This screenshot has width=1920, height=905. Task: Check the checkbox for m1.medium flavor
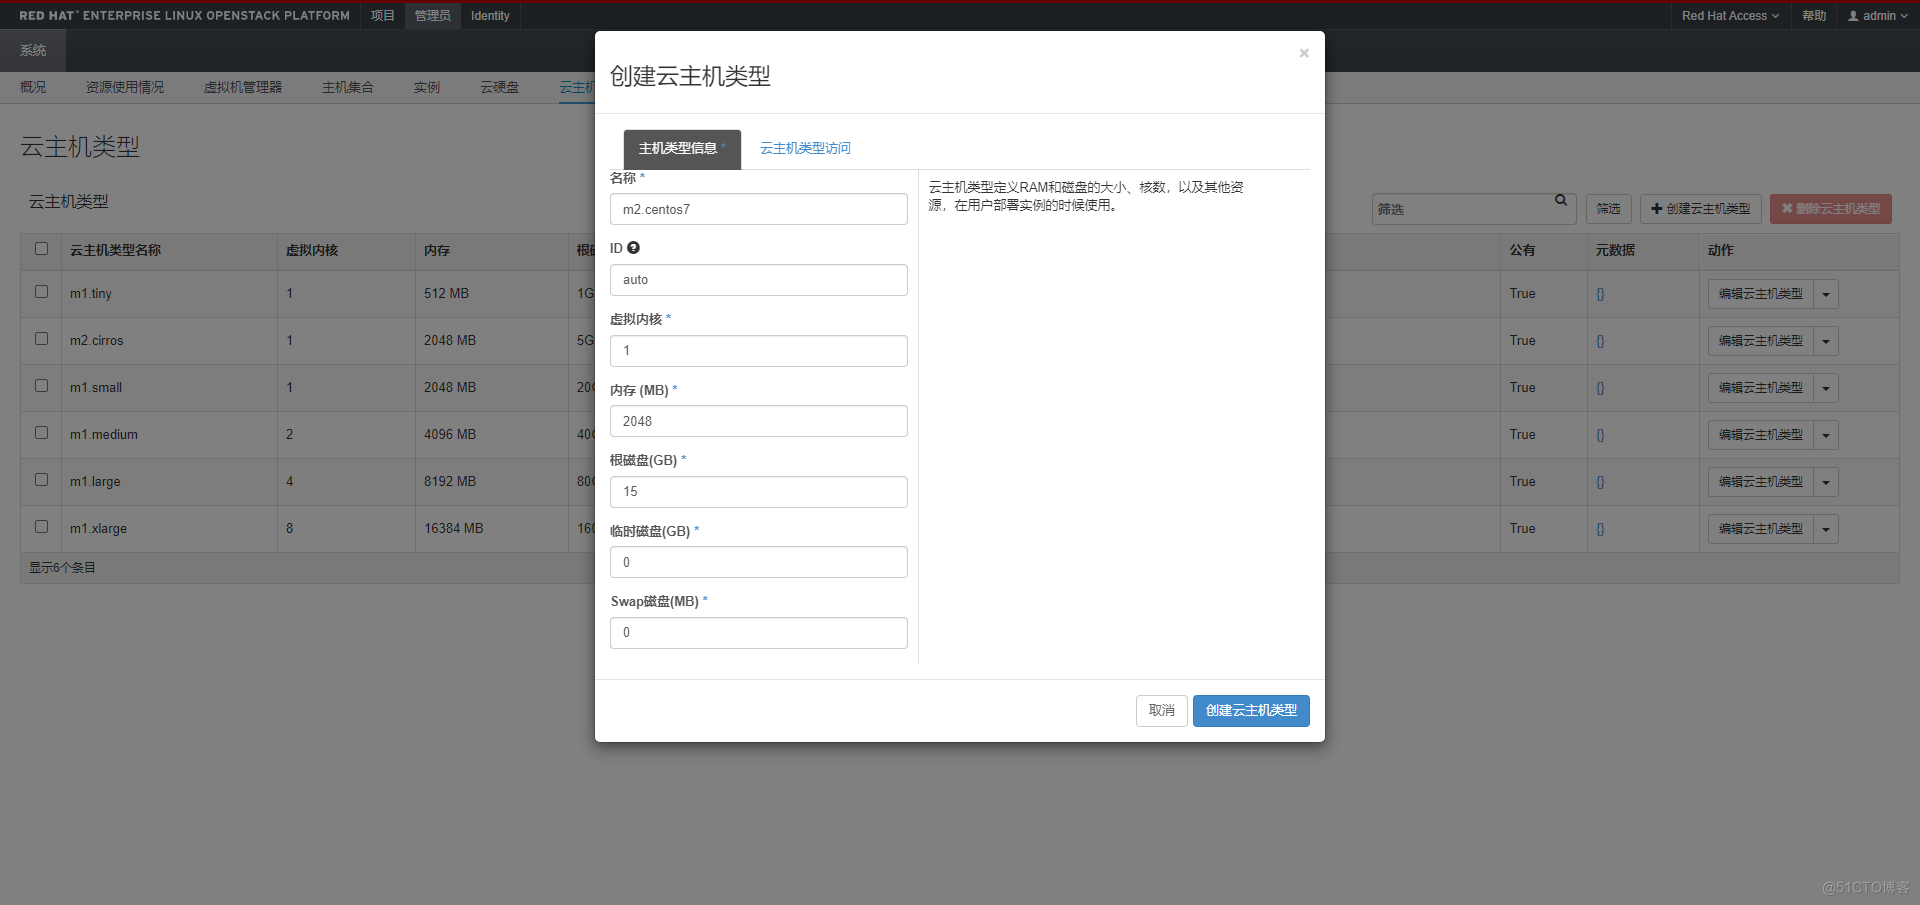click(40, 433)
